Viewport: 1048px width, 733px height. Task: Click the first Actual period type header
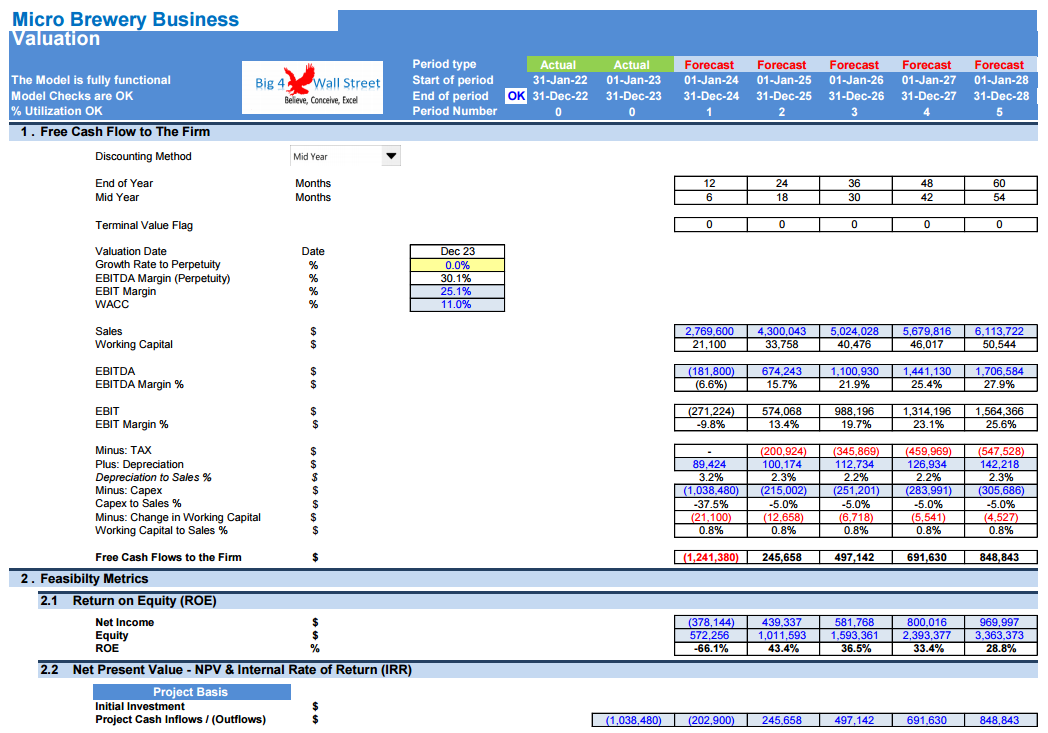click(558, 65)
